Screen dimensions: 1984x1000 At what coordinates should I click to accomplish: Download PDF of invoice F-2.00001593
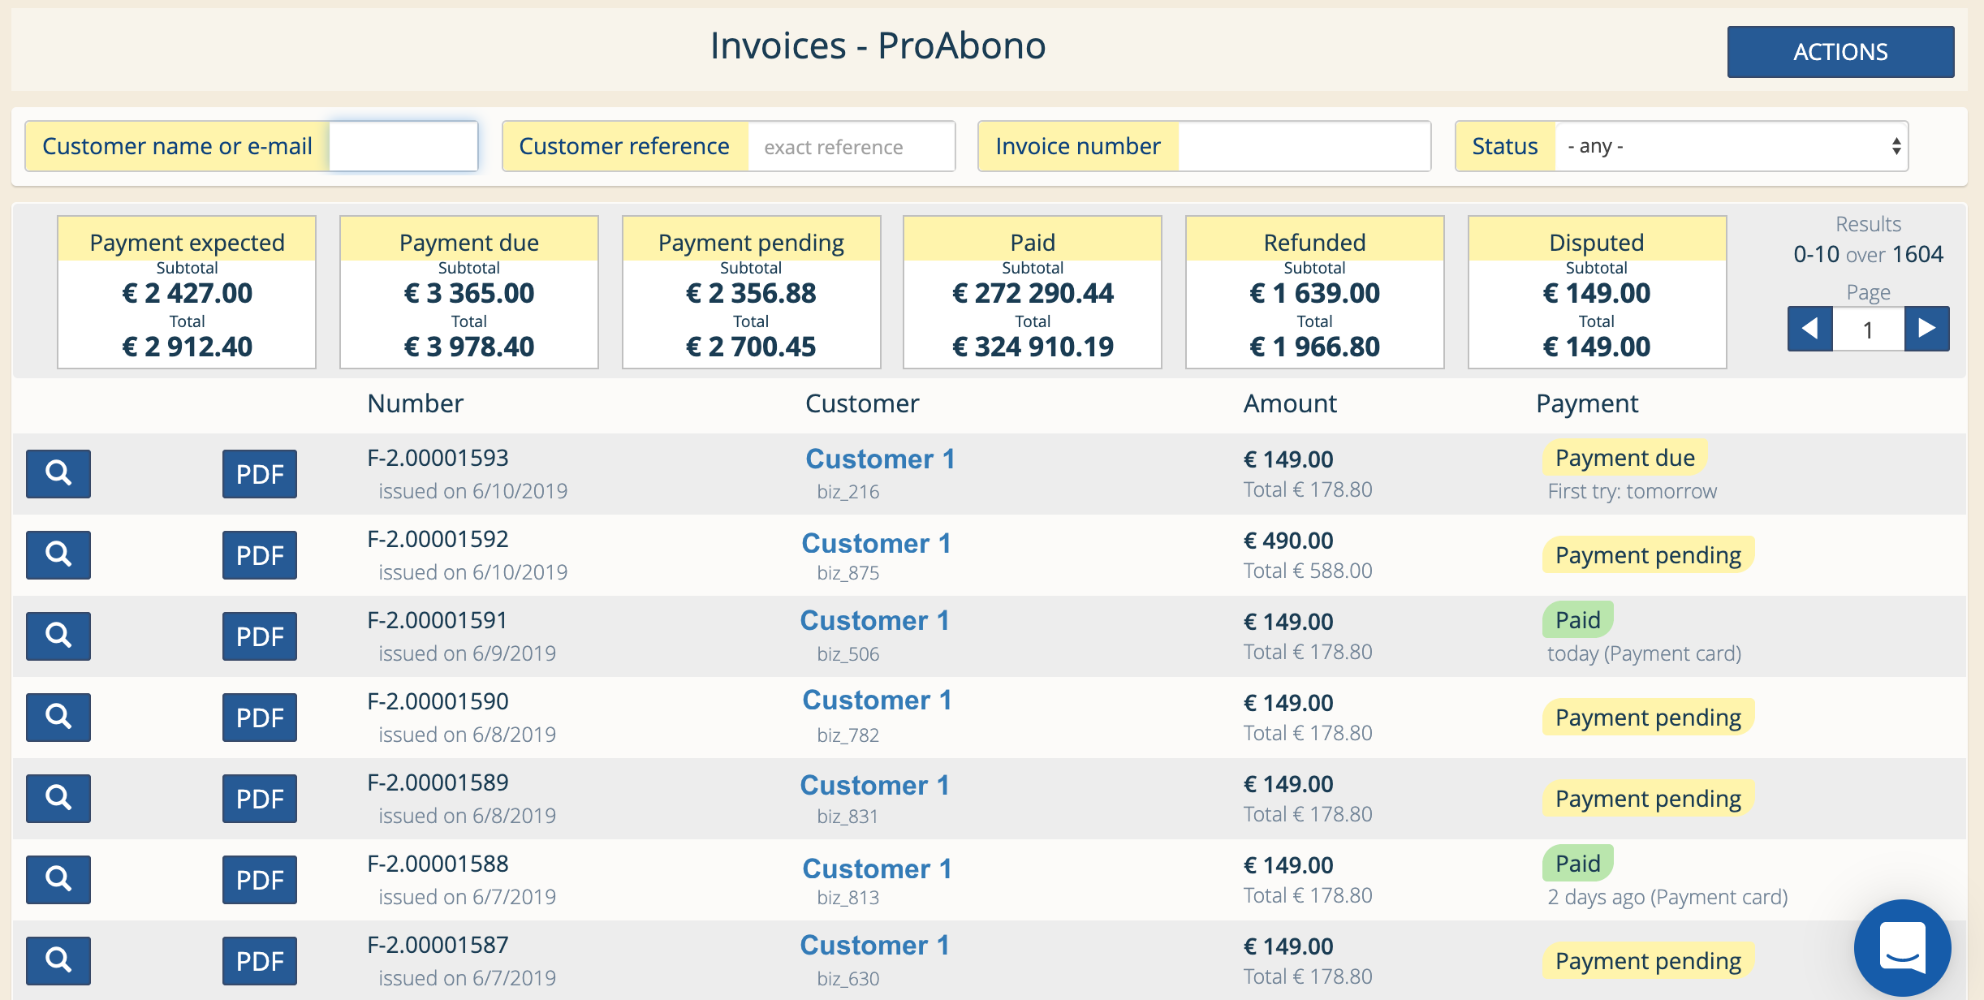coord(260,473)
